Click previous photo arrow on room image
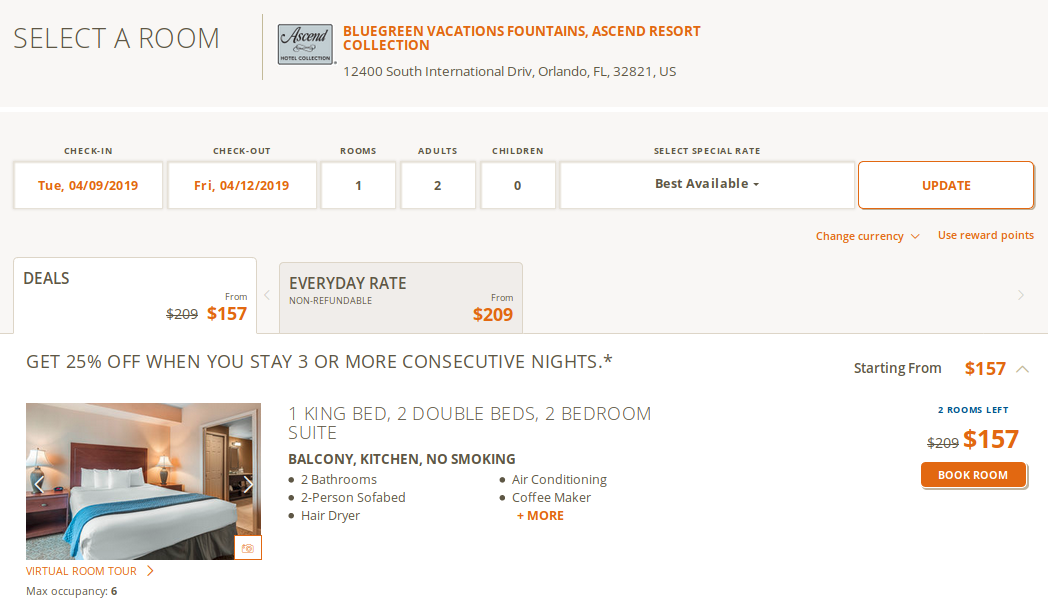Viewport: 1048px width, 603px height. (x=40, y=485)
